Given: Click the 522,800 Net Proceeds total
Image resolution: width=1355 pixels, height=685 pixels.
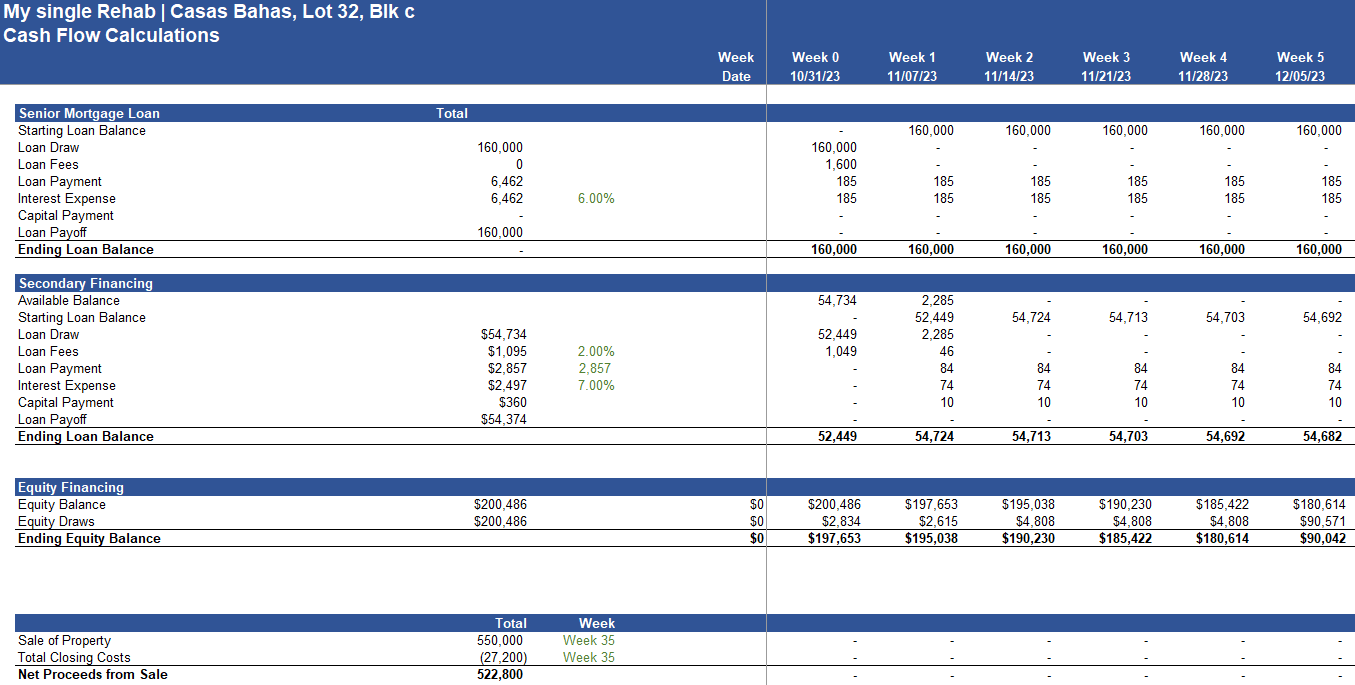Looking at the screenshot, I should [500, 674].
